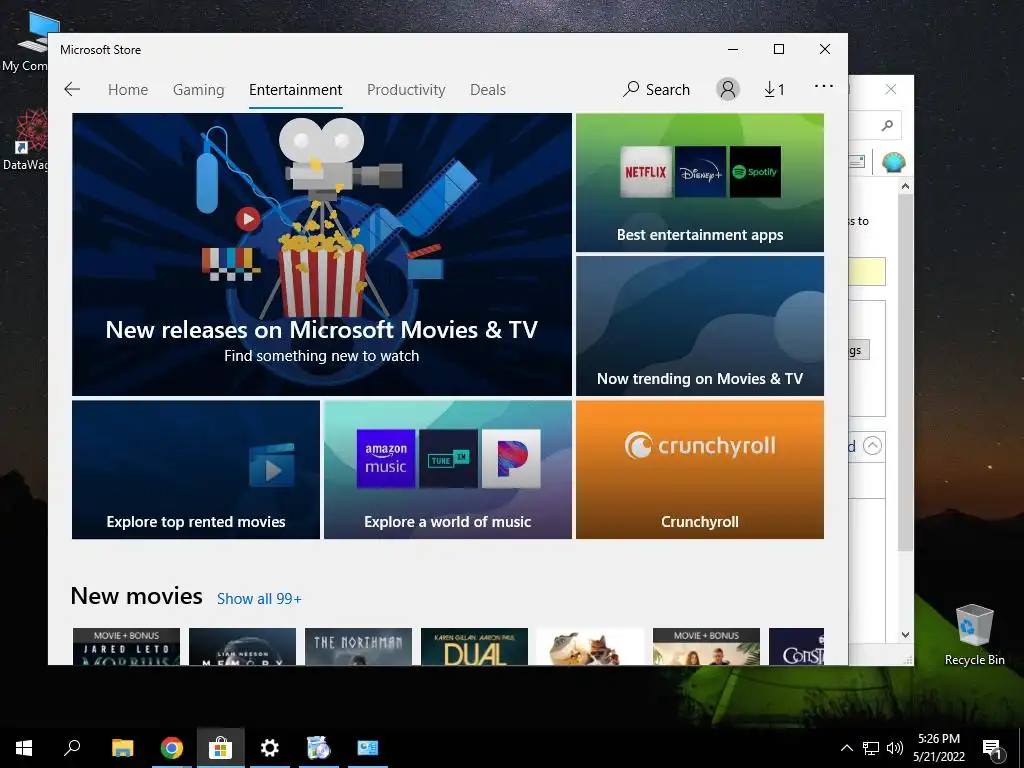Open Now trending on Movies & TV tile
1024x768 pixels.
(699, 326)
